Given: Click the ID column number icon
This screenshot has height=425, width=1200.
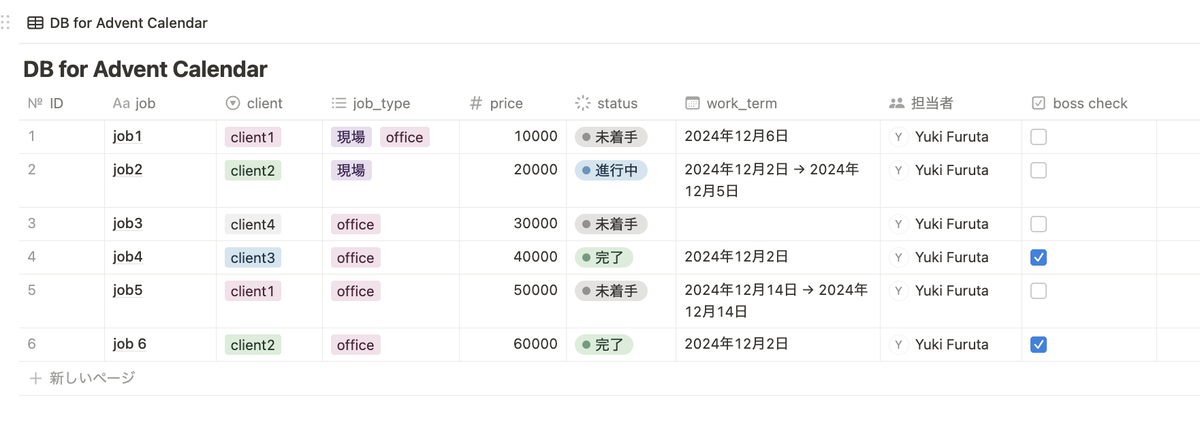Looking at the screenshot, I should [35, 103].
